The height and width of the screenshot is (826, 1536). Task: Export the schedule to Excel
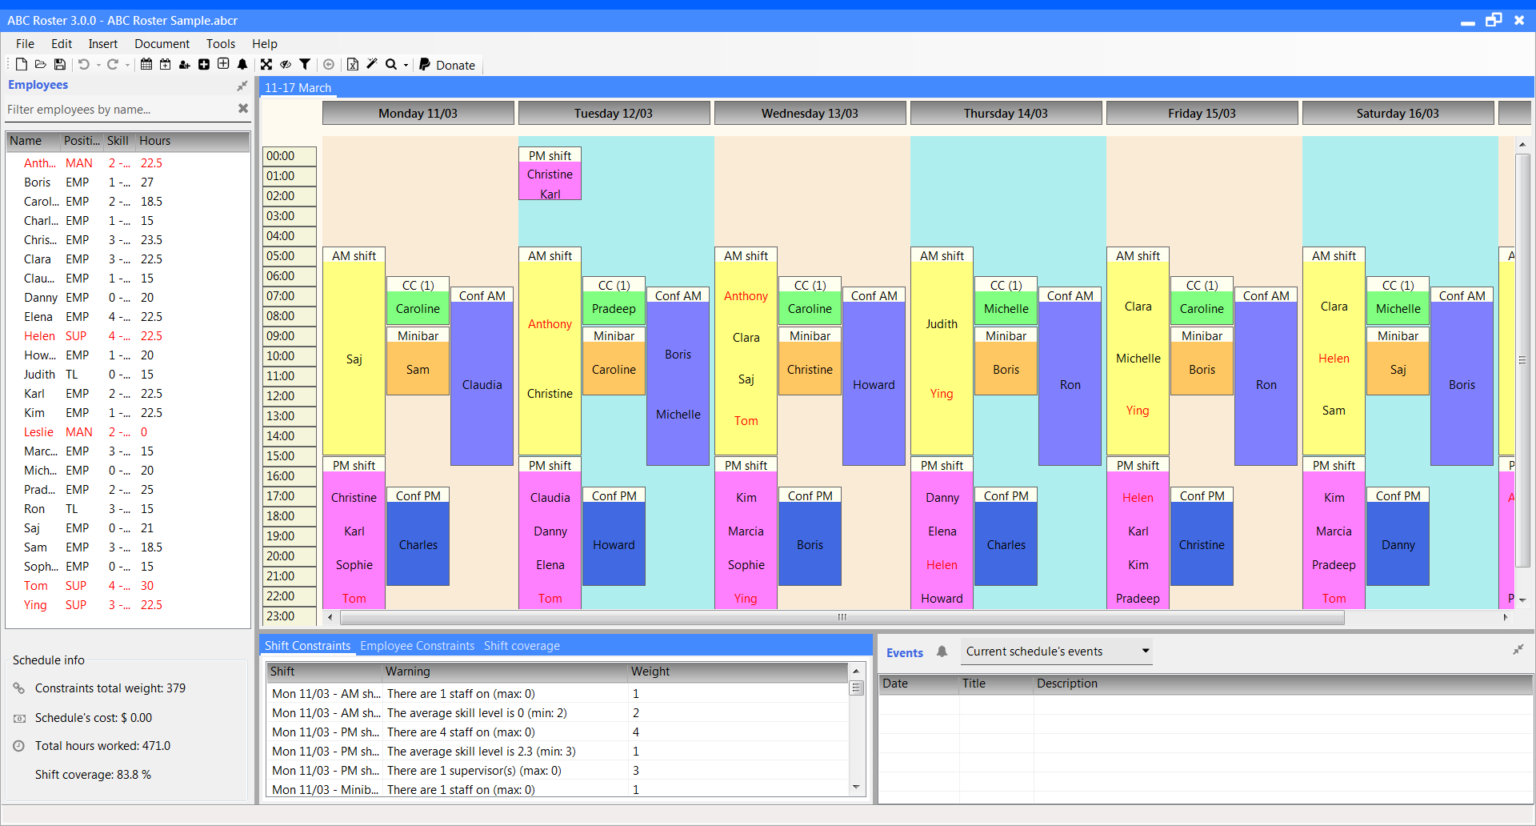click(x=353, y=63)
